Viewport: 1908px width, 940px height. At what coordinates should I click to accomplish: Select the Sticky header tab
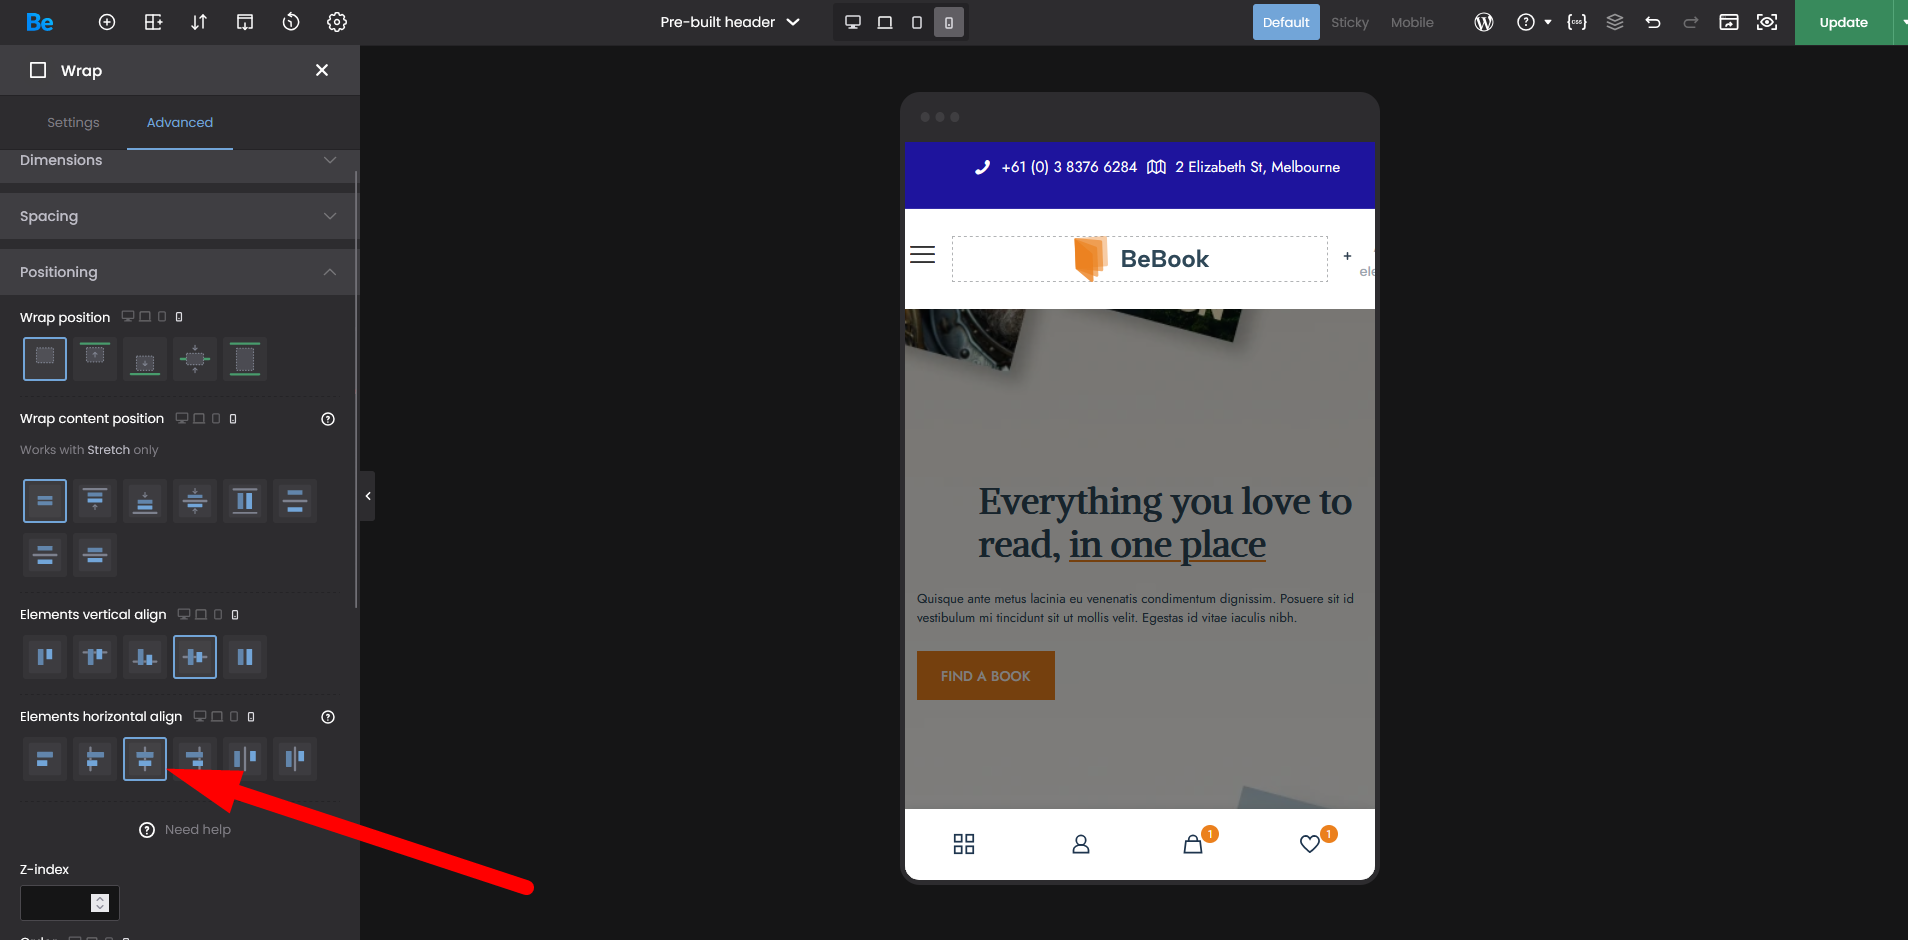[x=1349, y=22]
